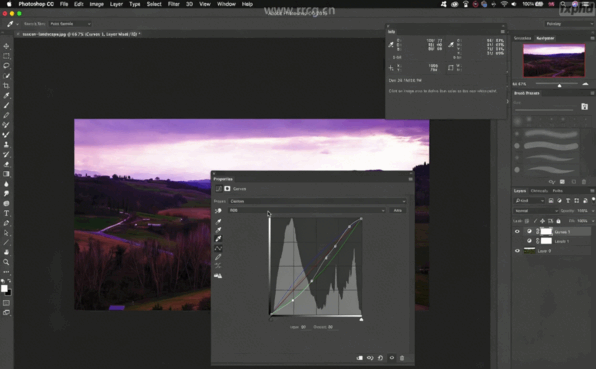Screen dimensions: 596x369
Task: Hide the Layer 0 layer
Action: tap(517, 251)
